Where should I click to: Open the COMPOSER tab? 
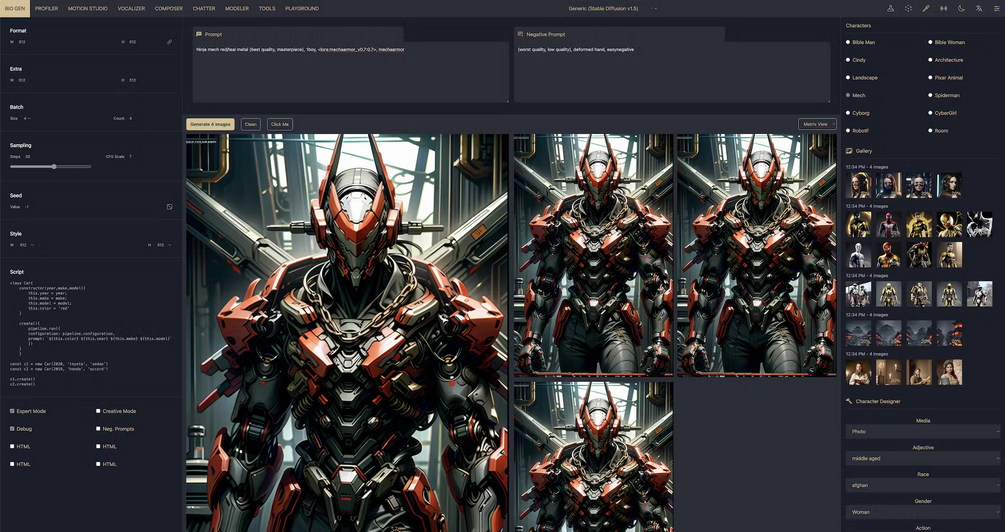(x=169, y=8)
